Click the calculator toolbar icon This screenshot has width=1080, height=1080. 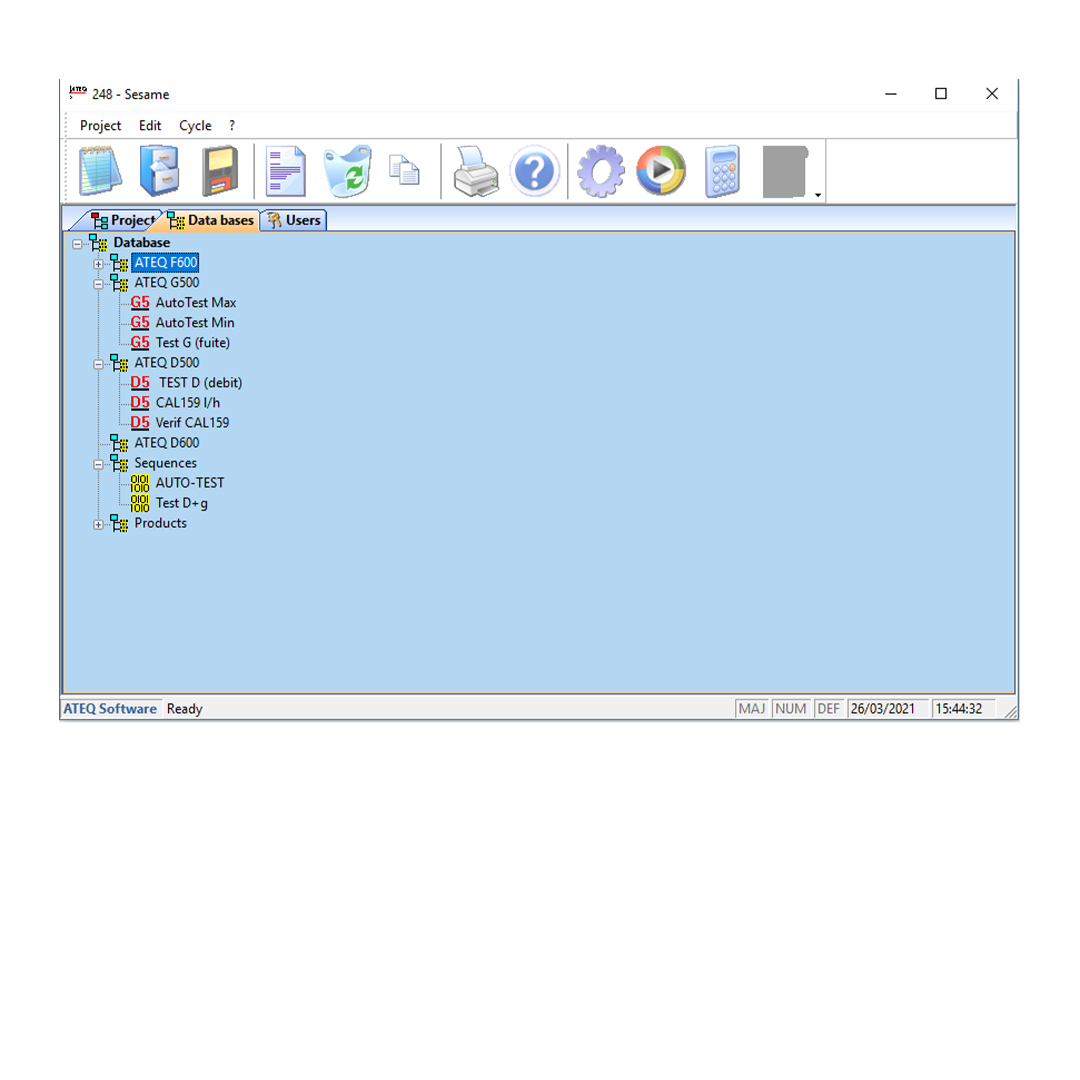[x=722, y=171]
